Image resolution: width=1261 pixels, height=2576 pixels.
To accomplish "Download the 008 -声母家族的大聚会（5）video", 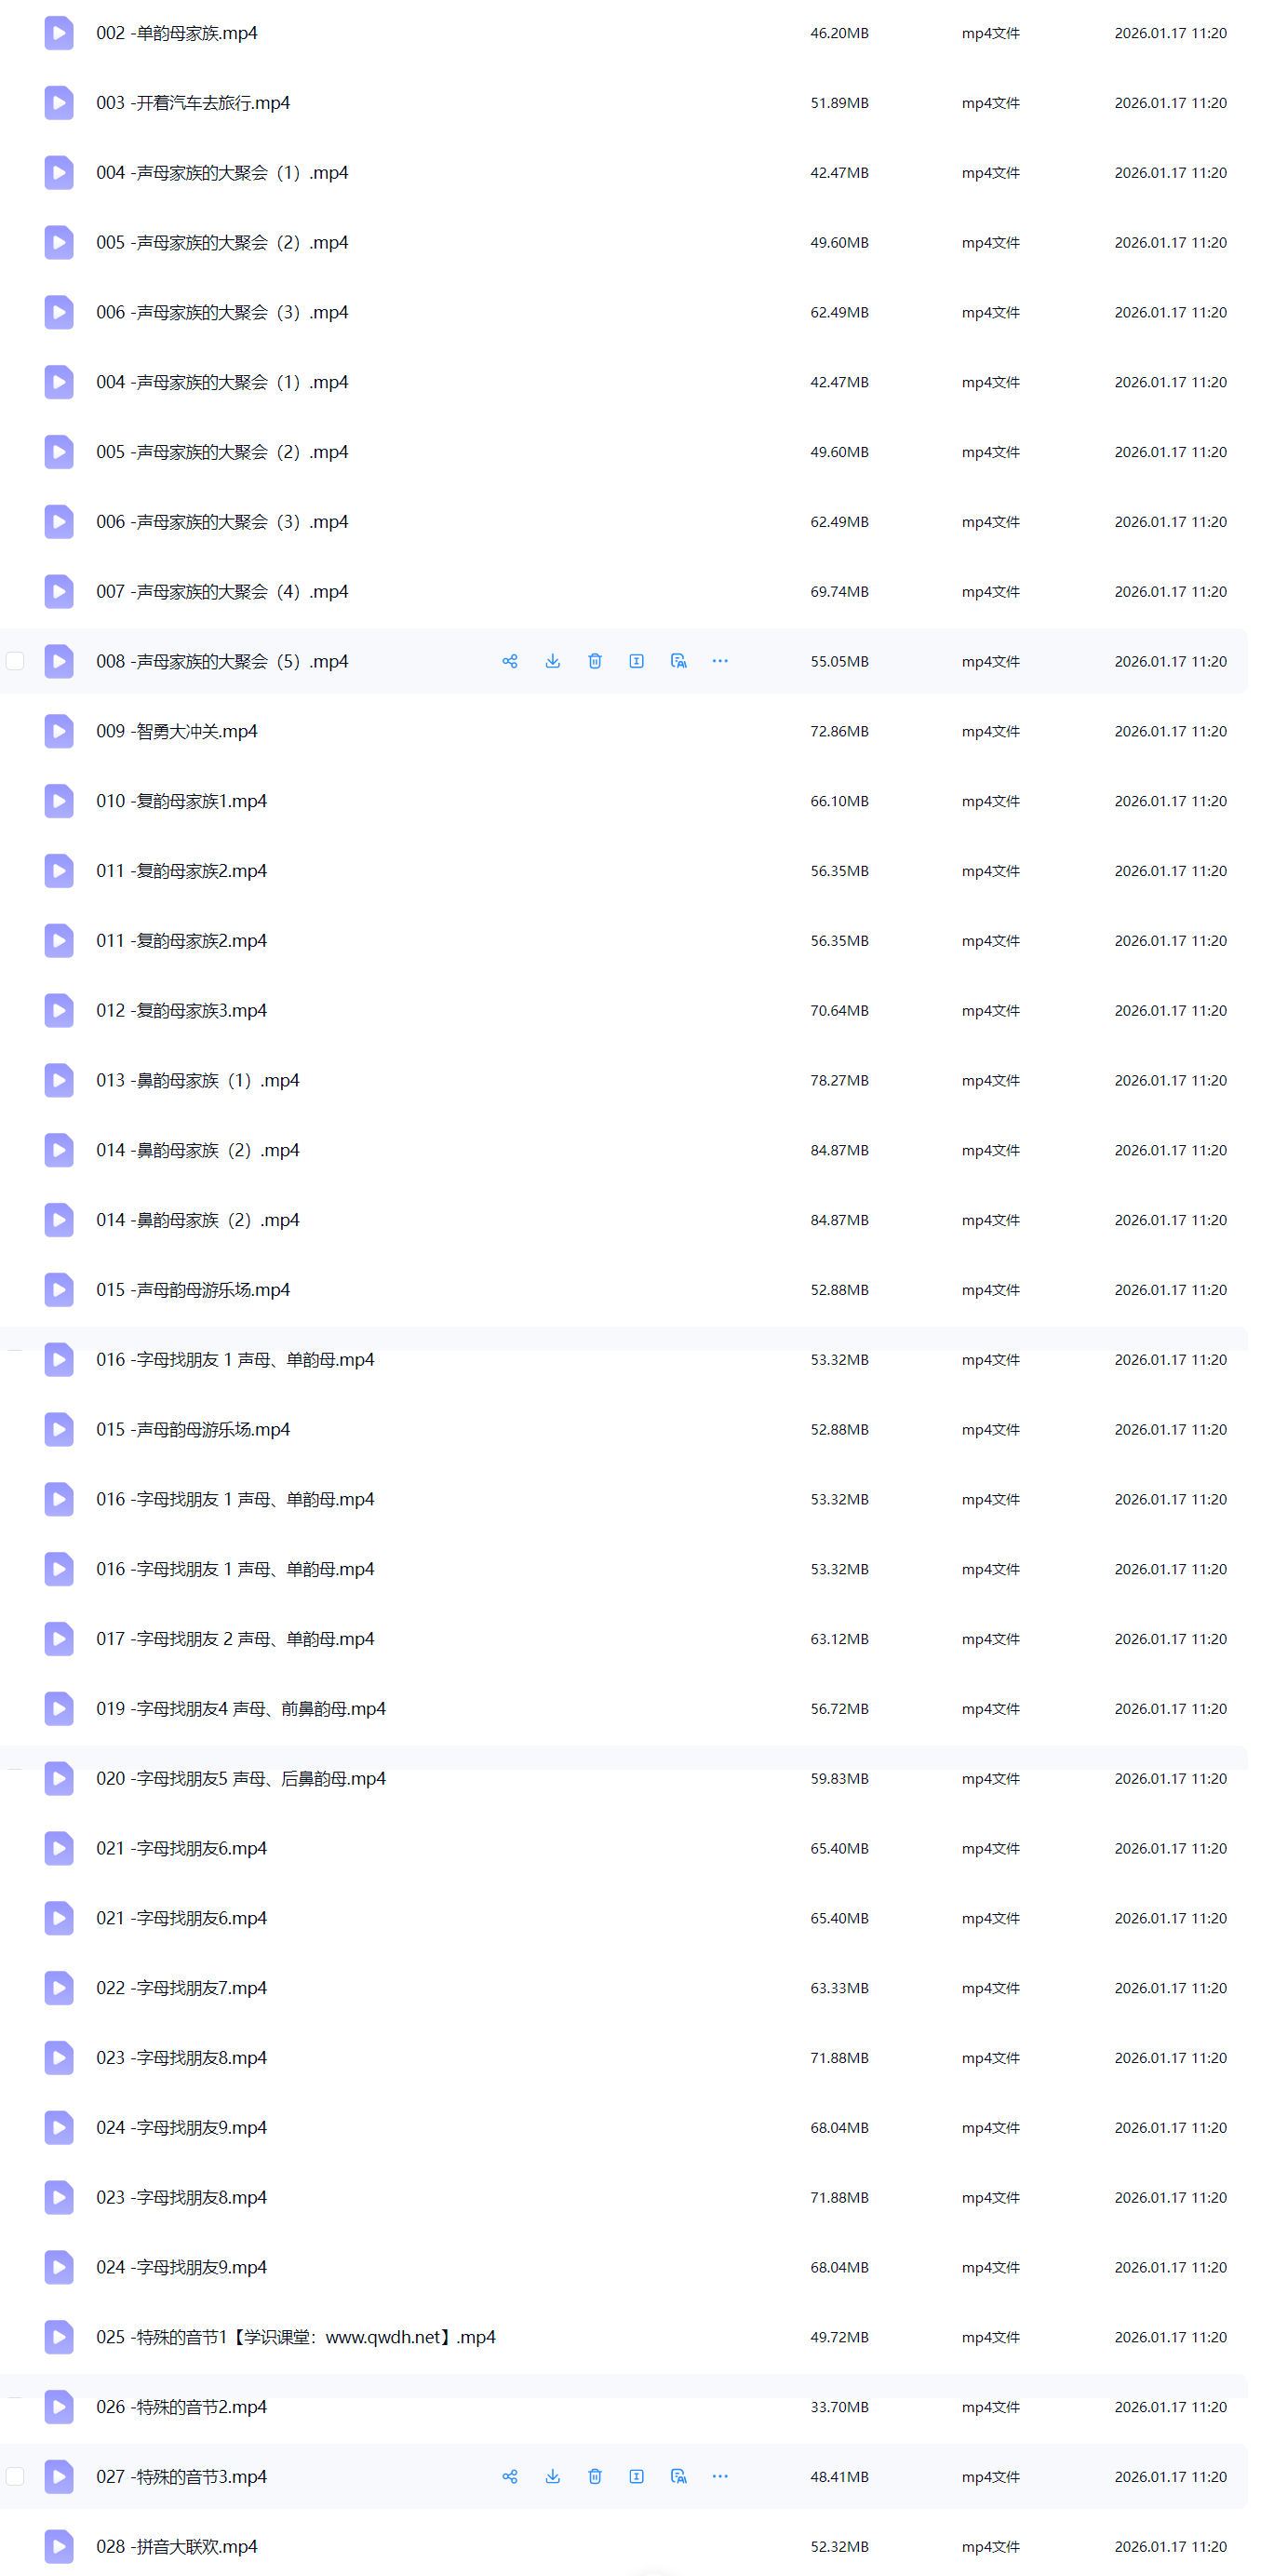I will coord(553,661).
